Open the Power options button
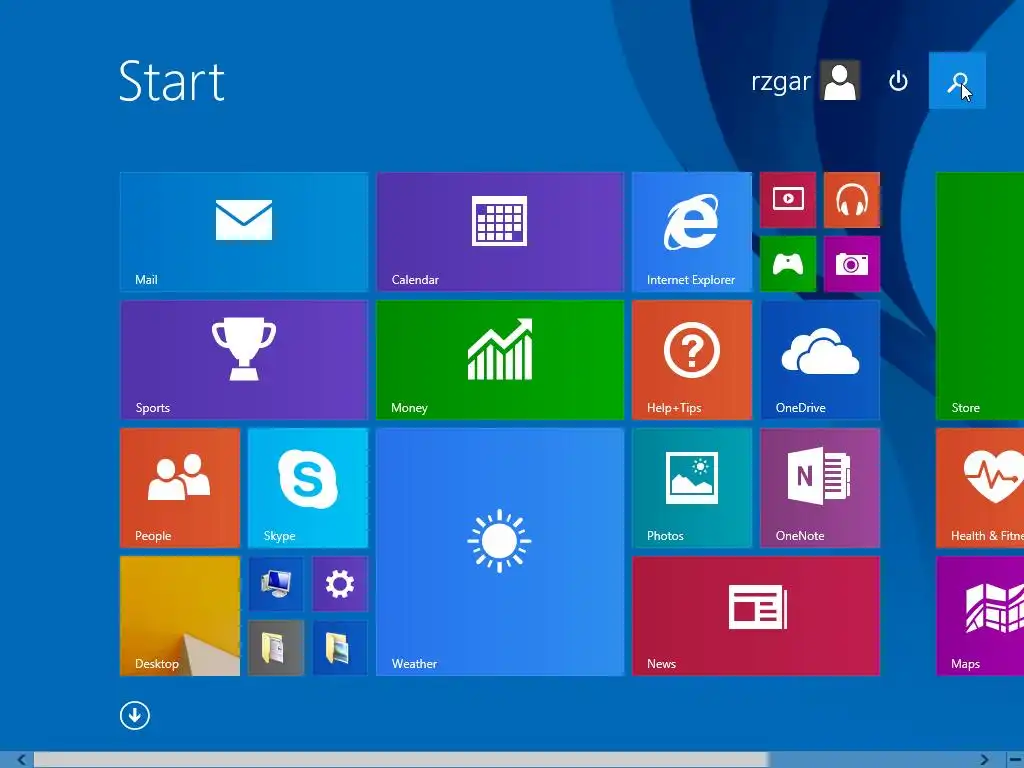The height and width of the screenshot is (768, 1024). tap(898, 81)
